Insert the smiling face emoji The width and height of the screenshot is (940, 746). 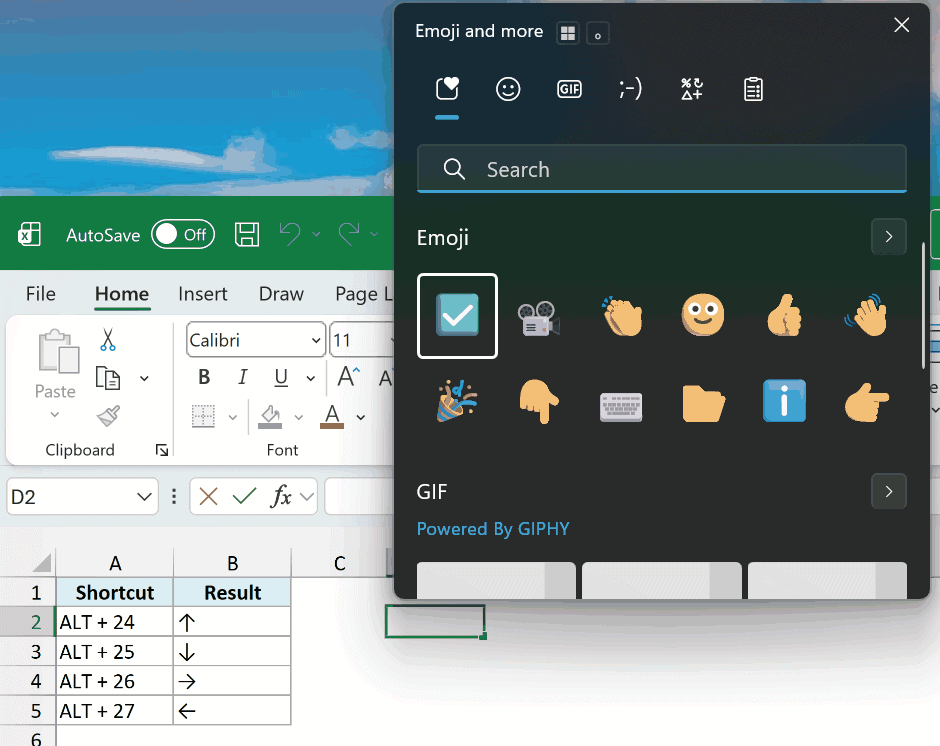click(x=703, y=315)
